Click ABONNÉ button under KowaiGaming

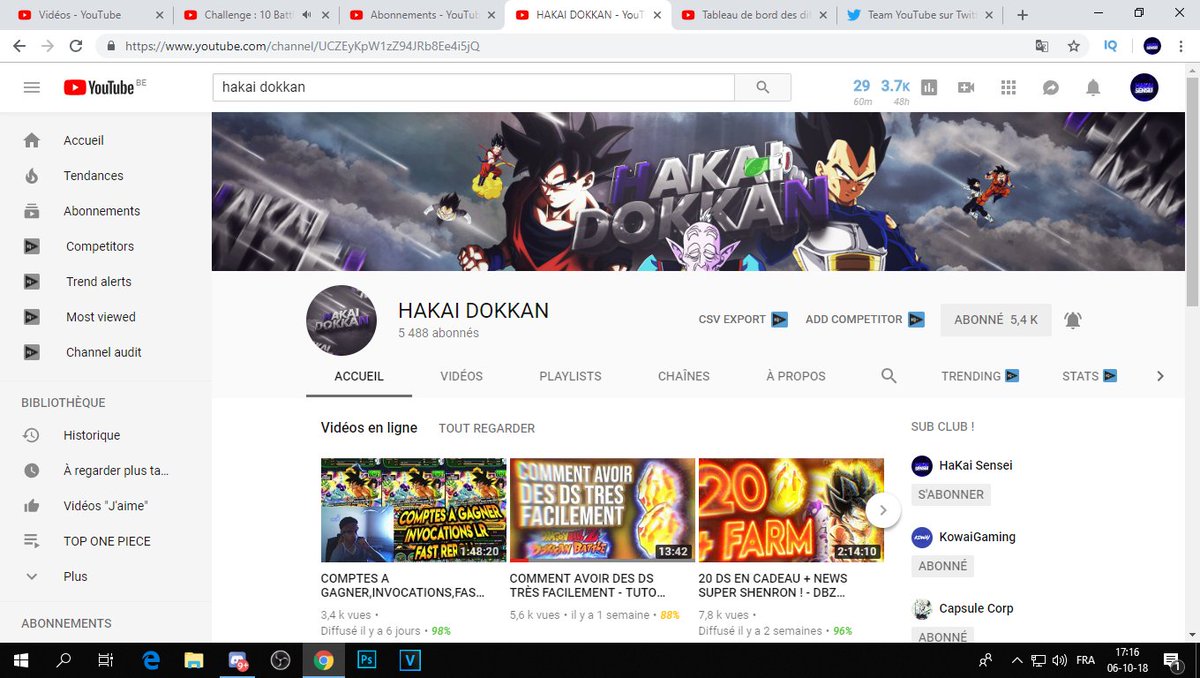coord(942,566)
